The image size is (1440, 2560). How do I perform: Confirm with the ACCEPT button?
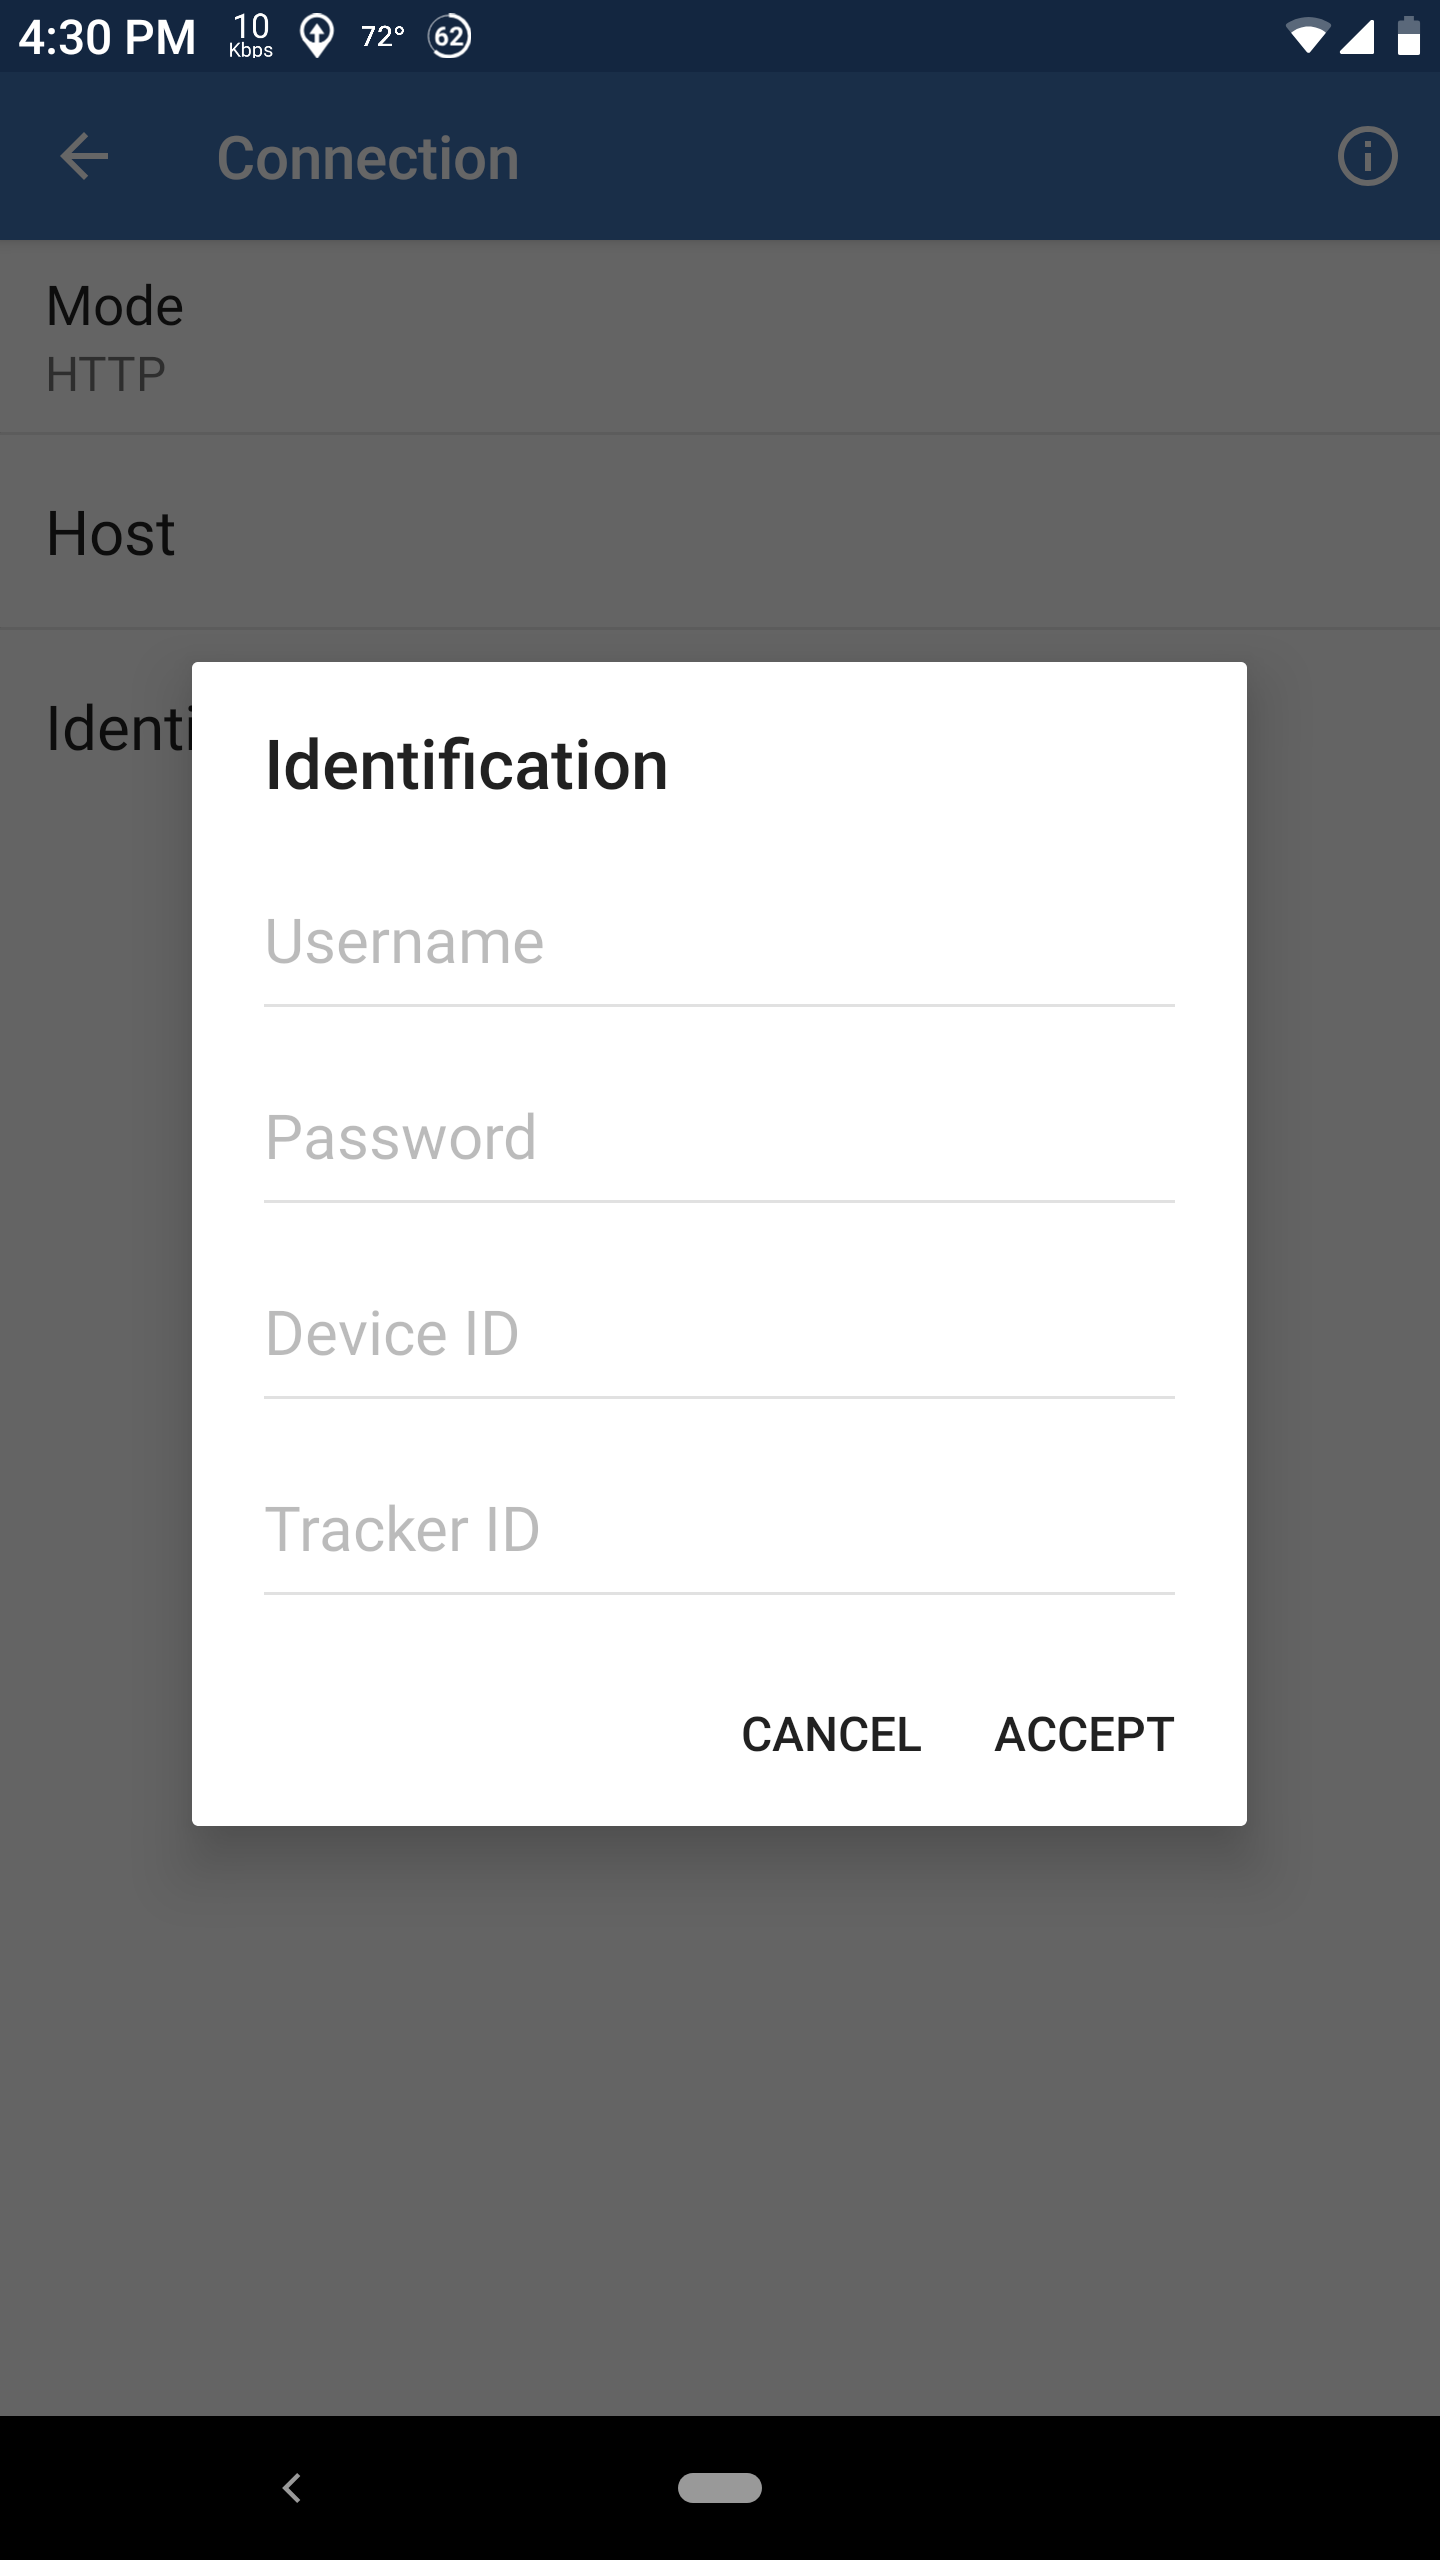(1084, 1734)
